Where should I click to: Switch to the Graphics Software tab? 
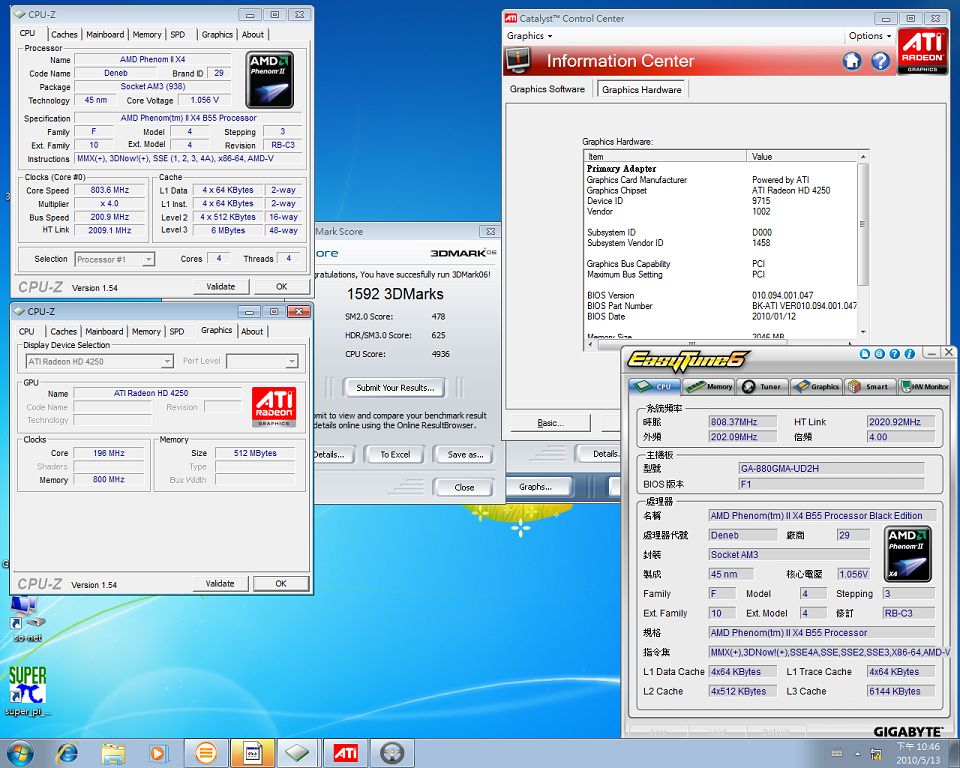pos(547,89)
